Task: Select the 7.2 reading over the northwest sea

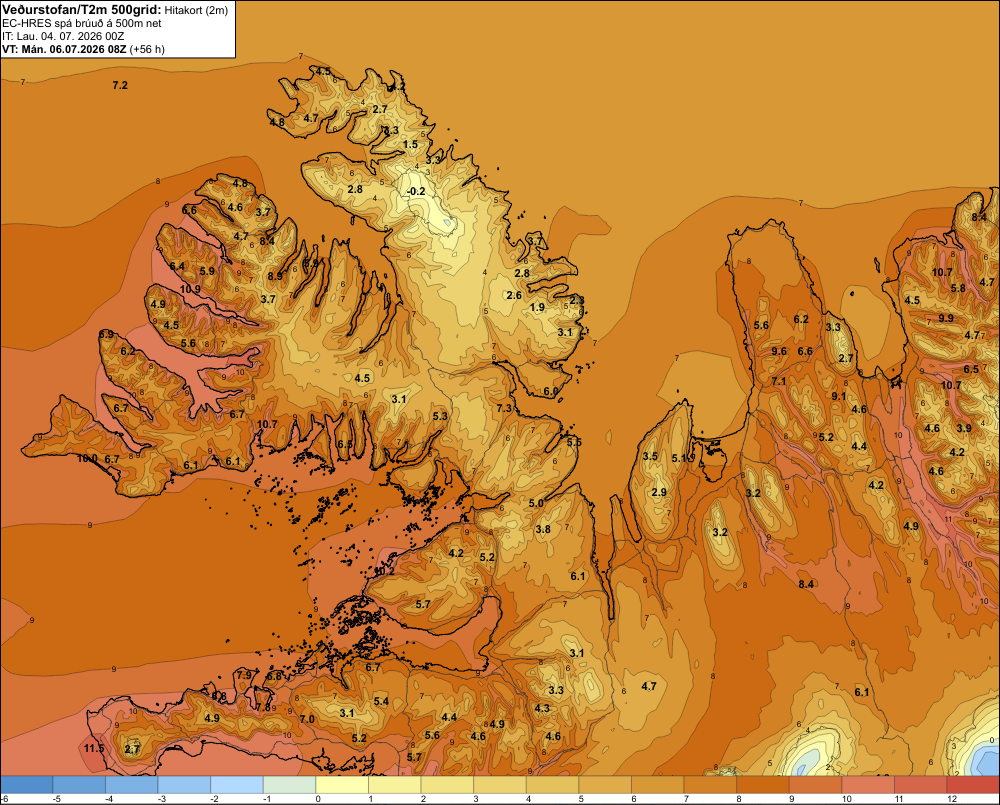Action: (120, 85)
